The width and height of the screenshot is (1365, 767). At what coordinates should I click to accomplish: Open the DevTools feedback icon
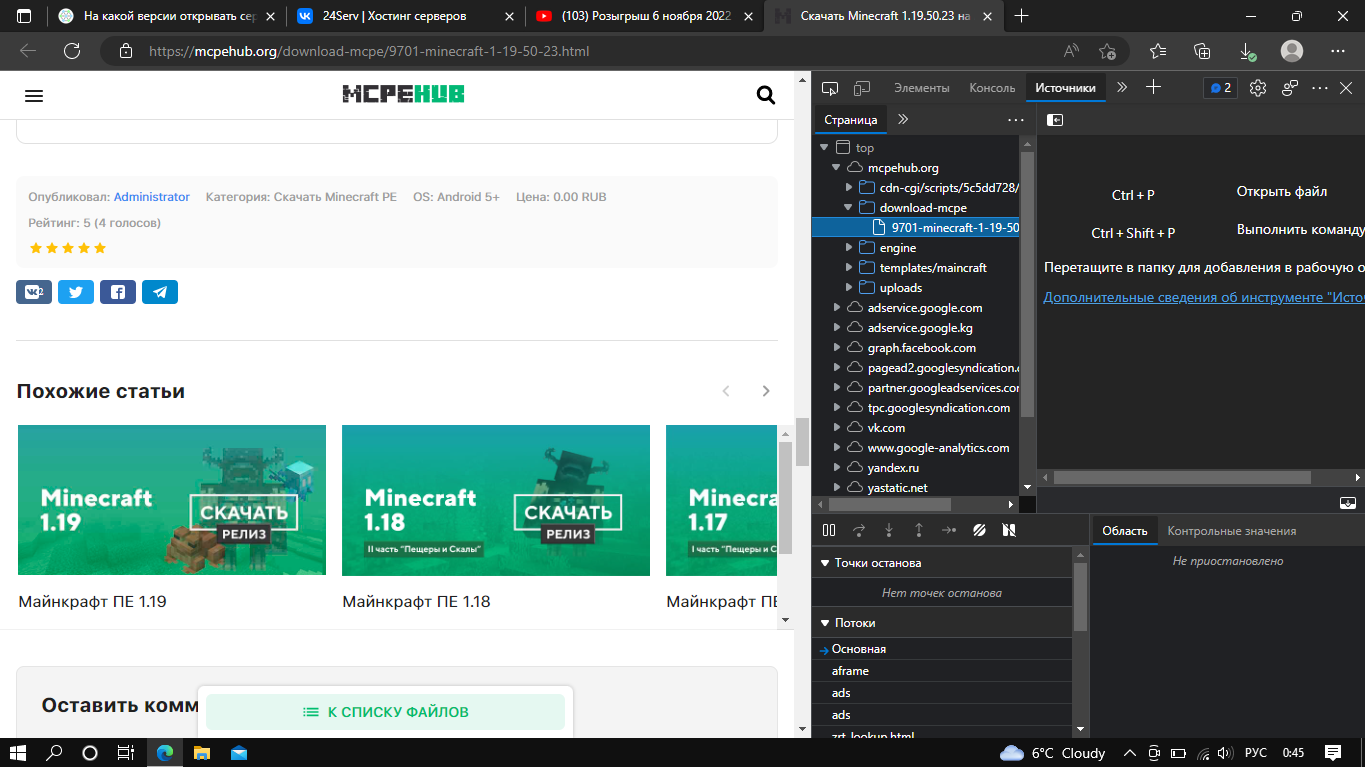1290,88
